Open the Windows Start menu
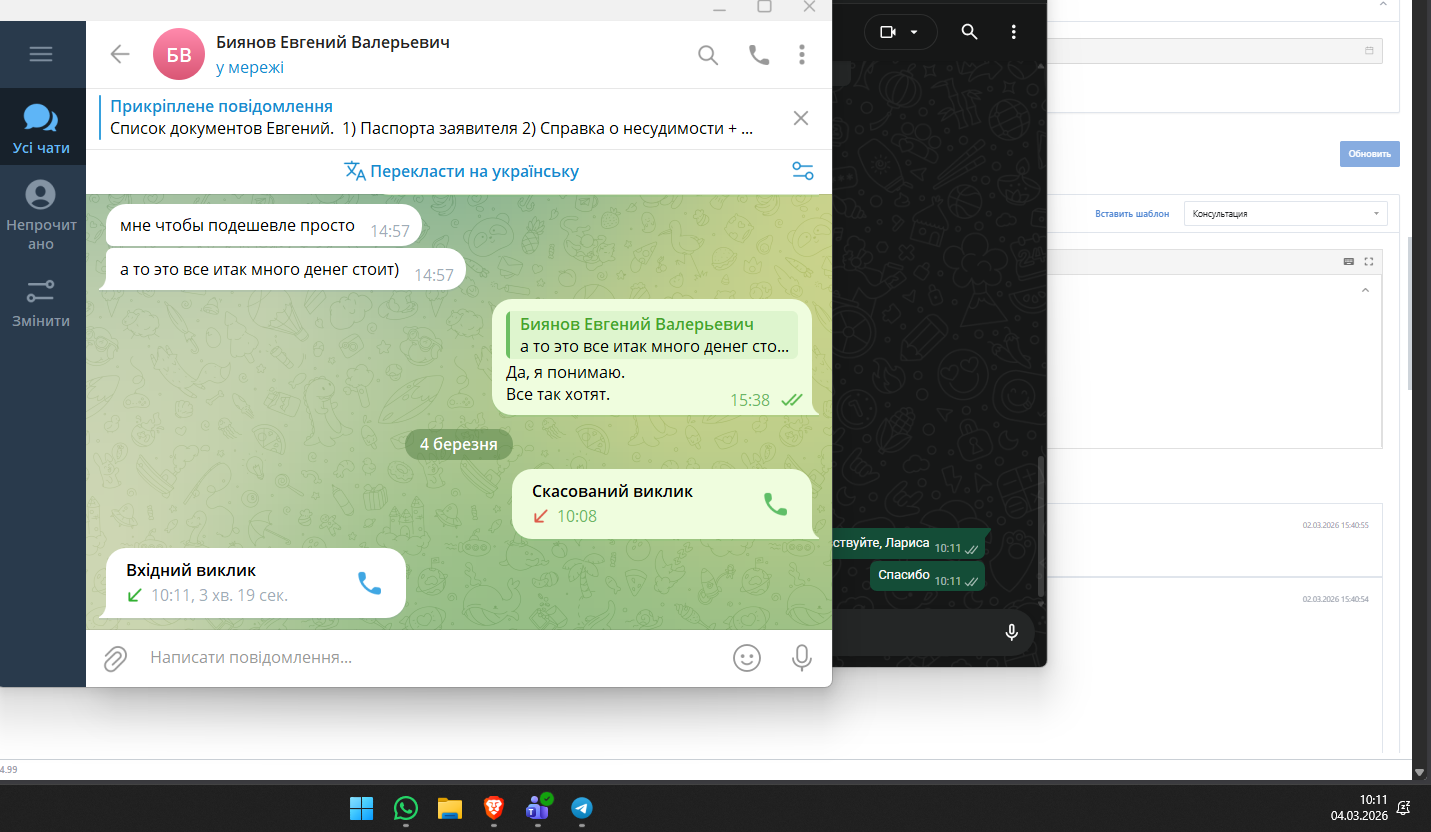This screenshot has width=1431, height=832. (361, 808)
